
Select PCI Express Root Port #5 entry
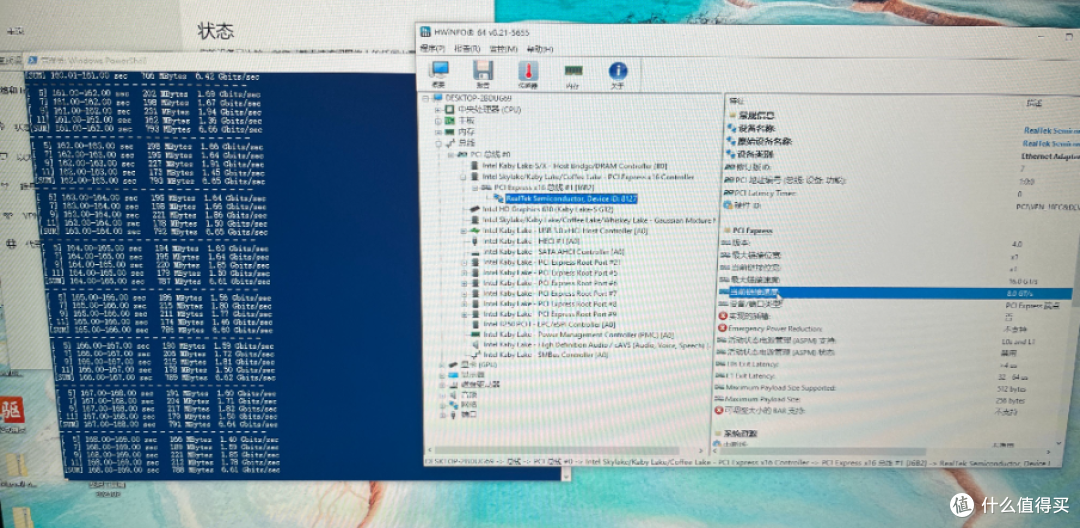tap(550, 273)
